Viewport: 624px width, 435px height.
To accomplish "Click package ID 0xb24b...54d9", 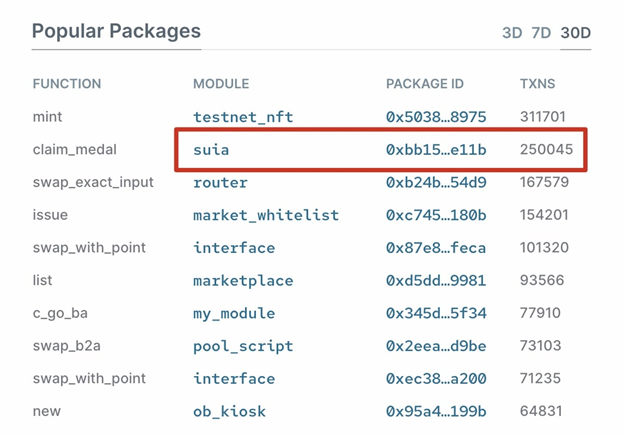I will 436,182.
